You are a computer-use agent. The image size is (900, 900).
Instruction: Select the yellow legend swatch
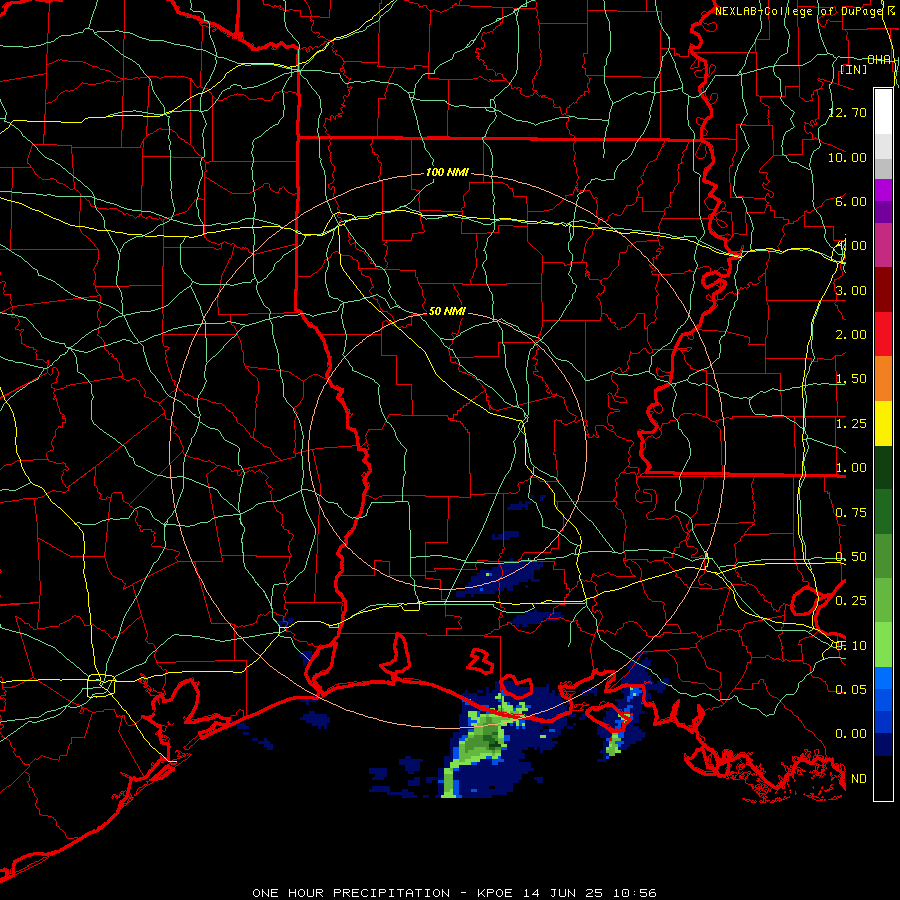click(x=883, y=423)
